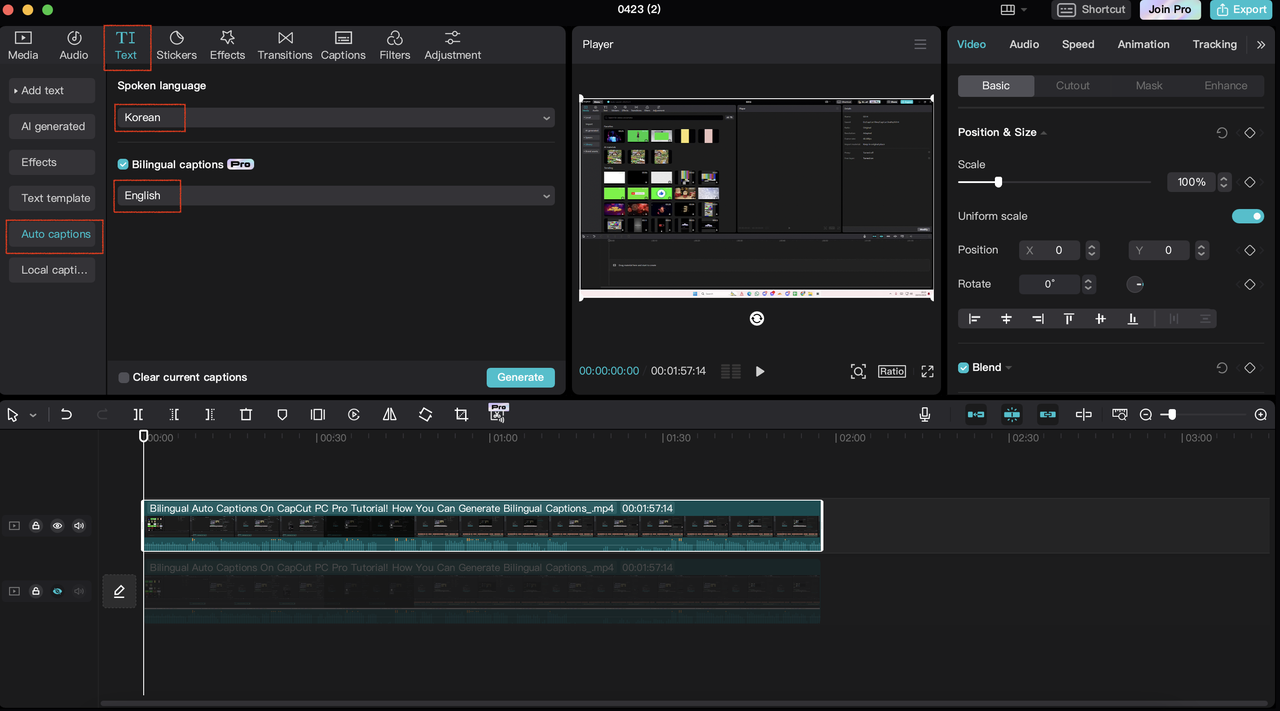Click the Delete trash icon

(246, 414)
